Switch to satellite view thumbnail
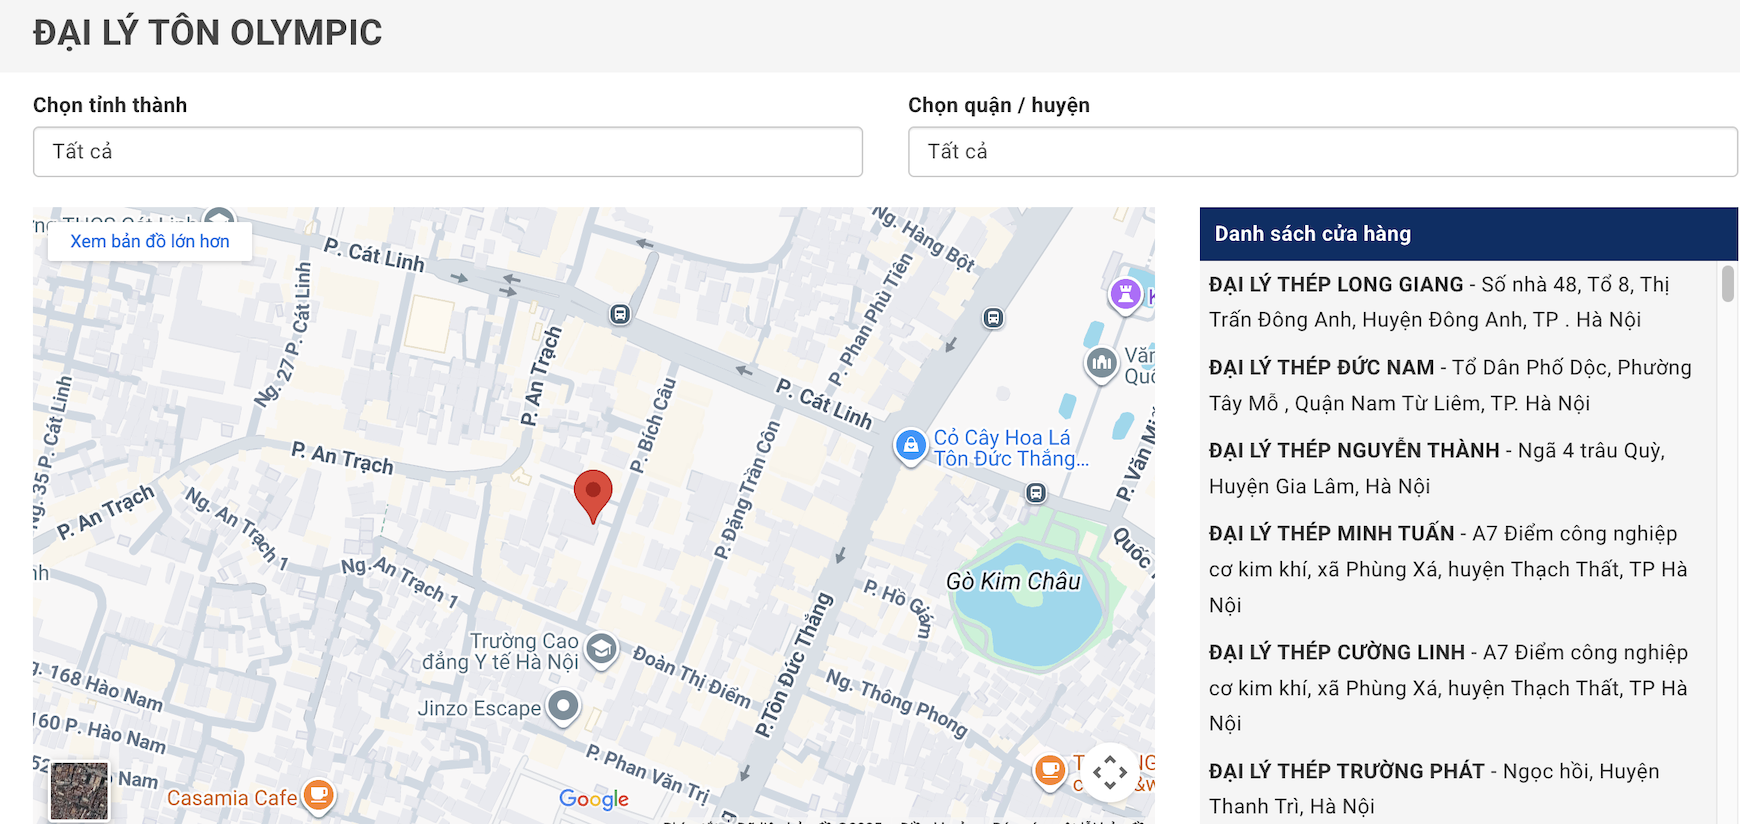This screenshot has width=1740, height=824. pos(79,791)
